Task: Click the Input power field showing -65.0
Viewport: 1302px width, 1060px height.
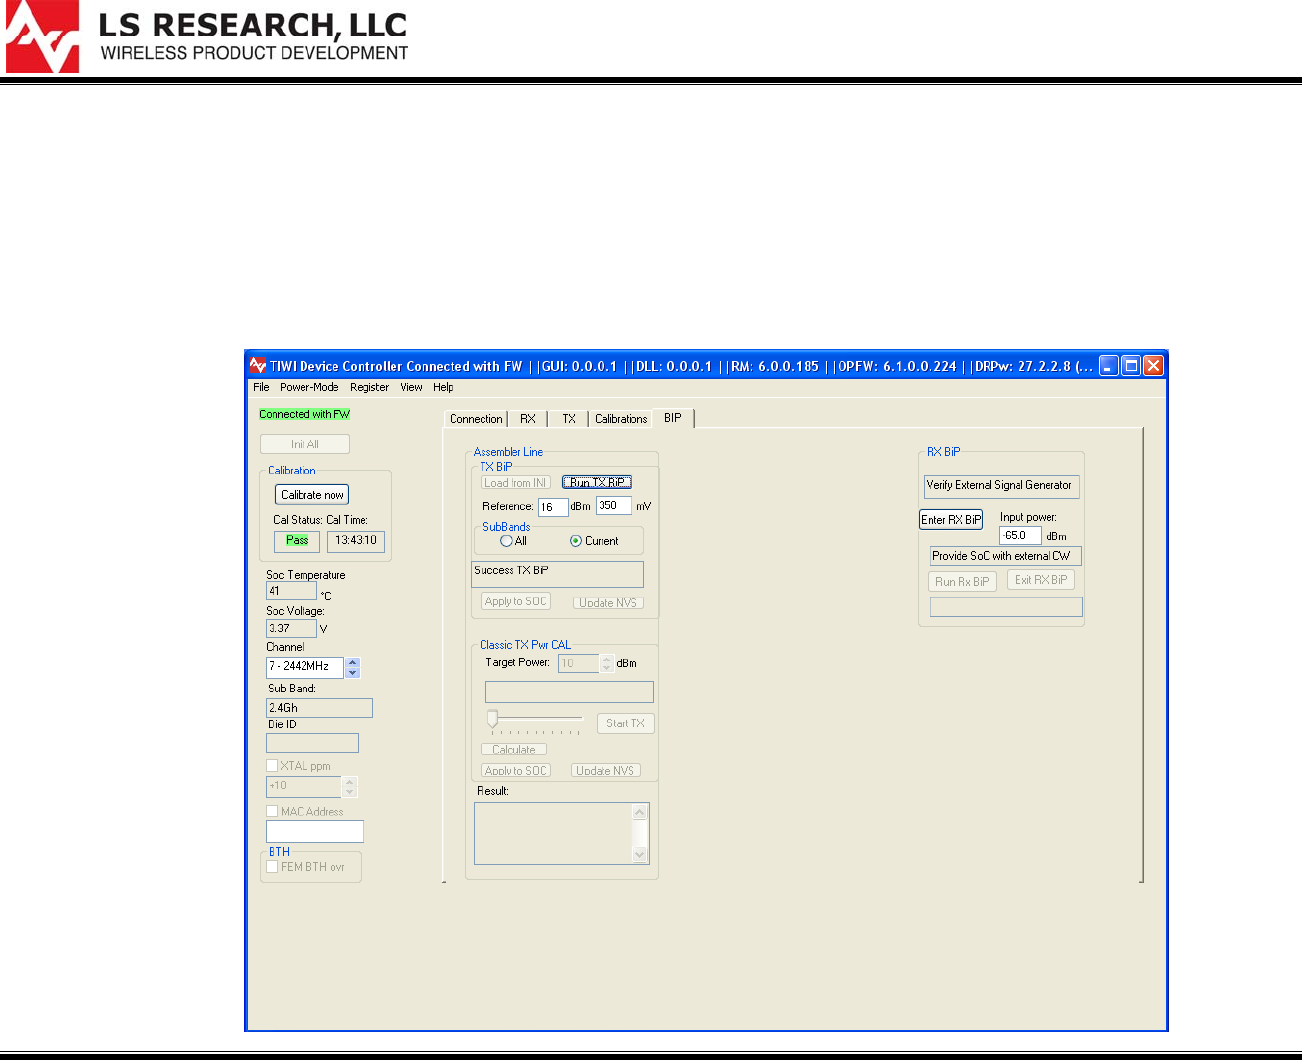Action: click(1020, 536)
